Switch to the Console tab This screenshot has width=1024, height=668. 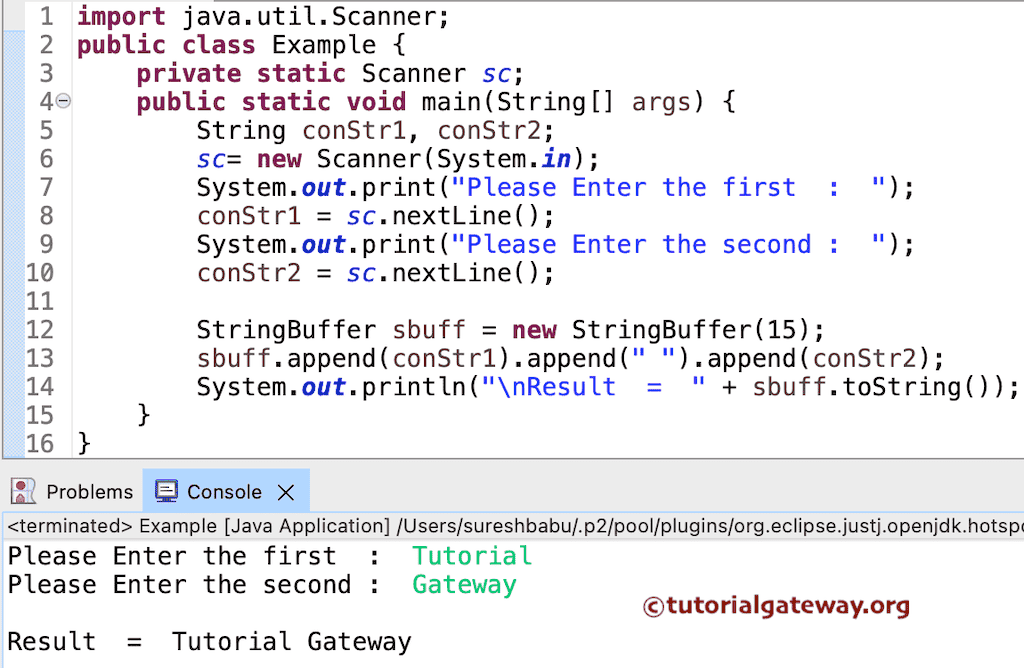tap(225, 491)
